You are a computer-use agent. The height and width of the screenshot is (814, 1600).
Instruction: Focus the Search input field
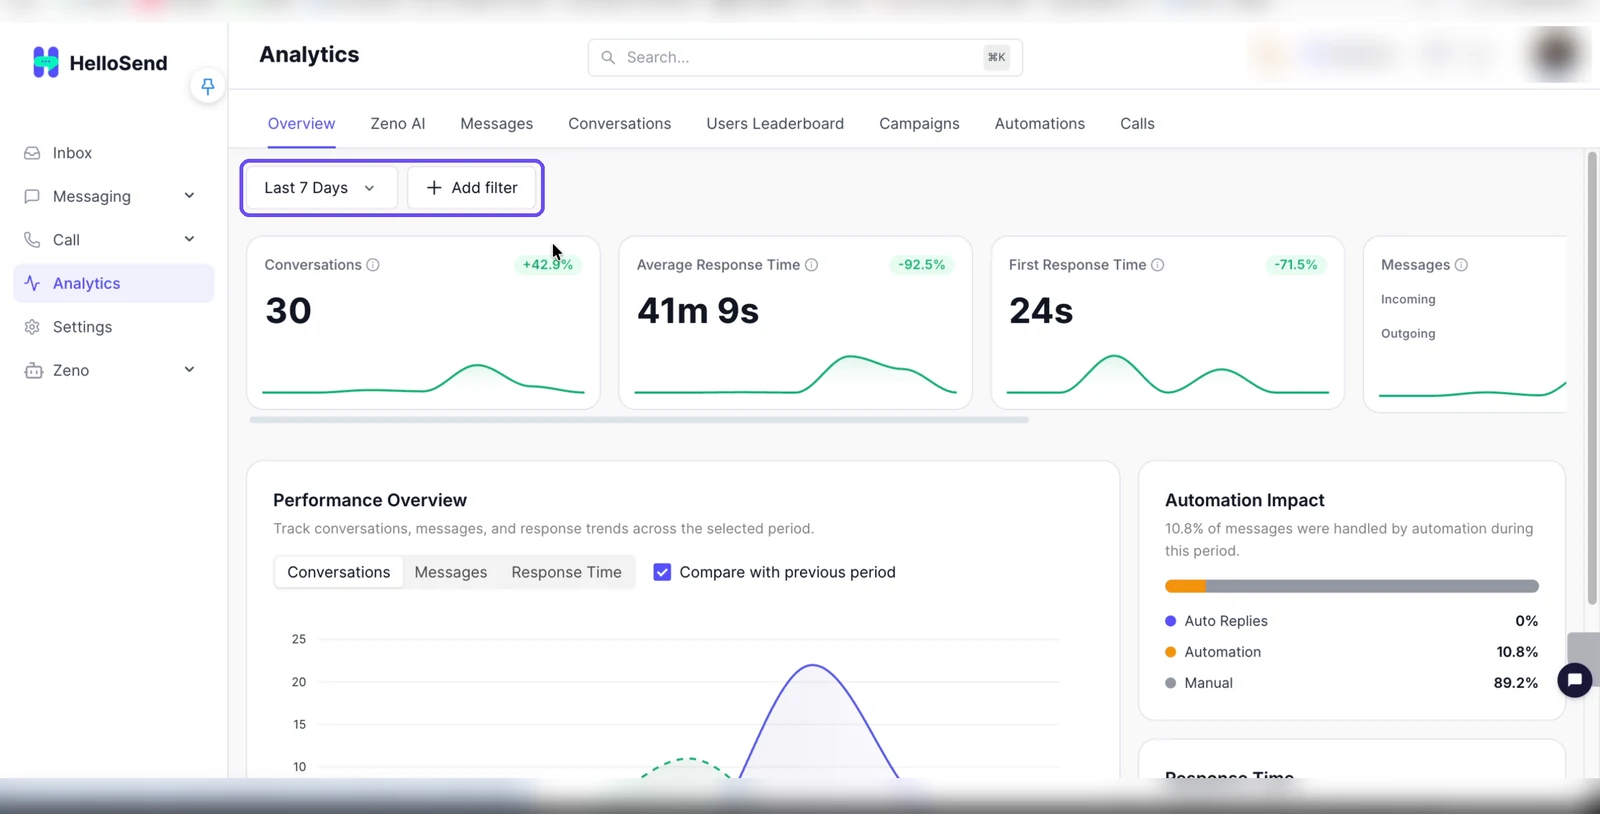click(x=805, y=57)
